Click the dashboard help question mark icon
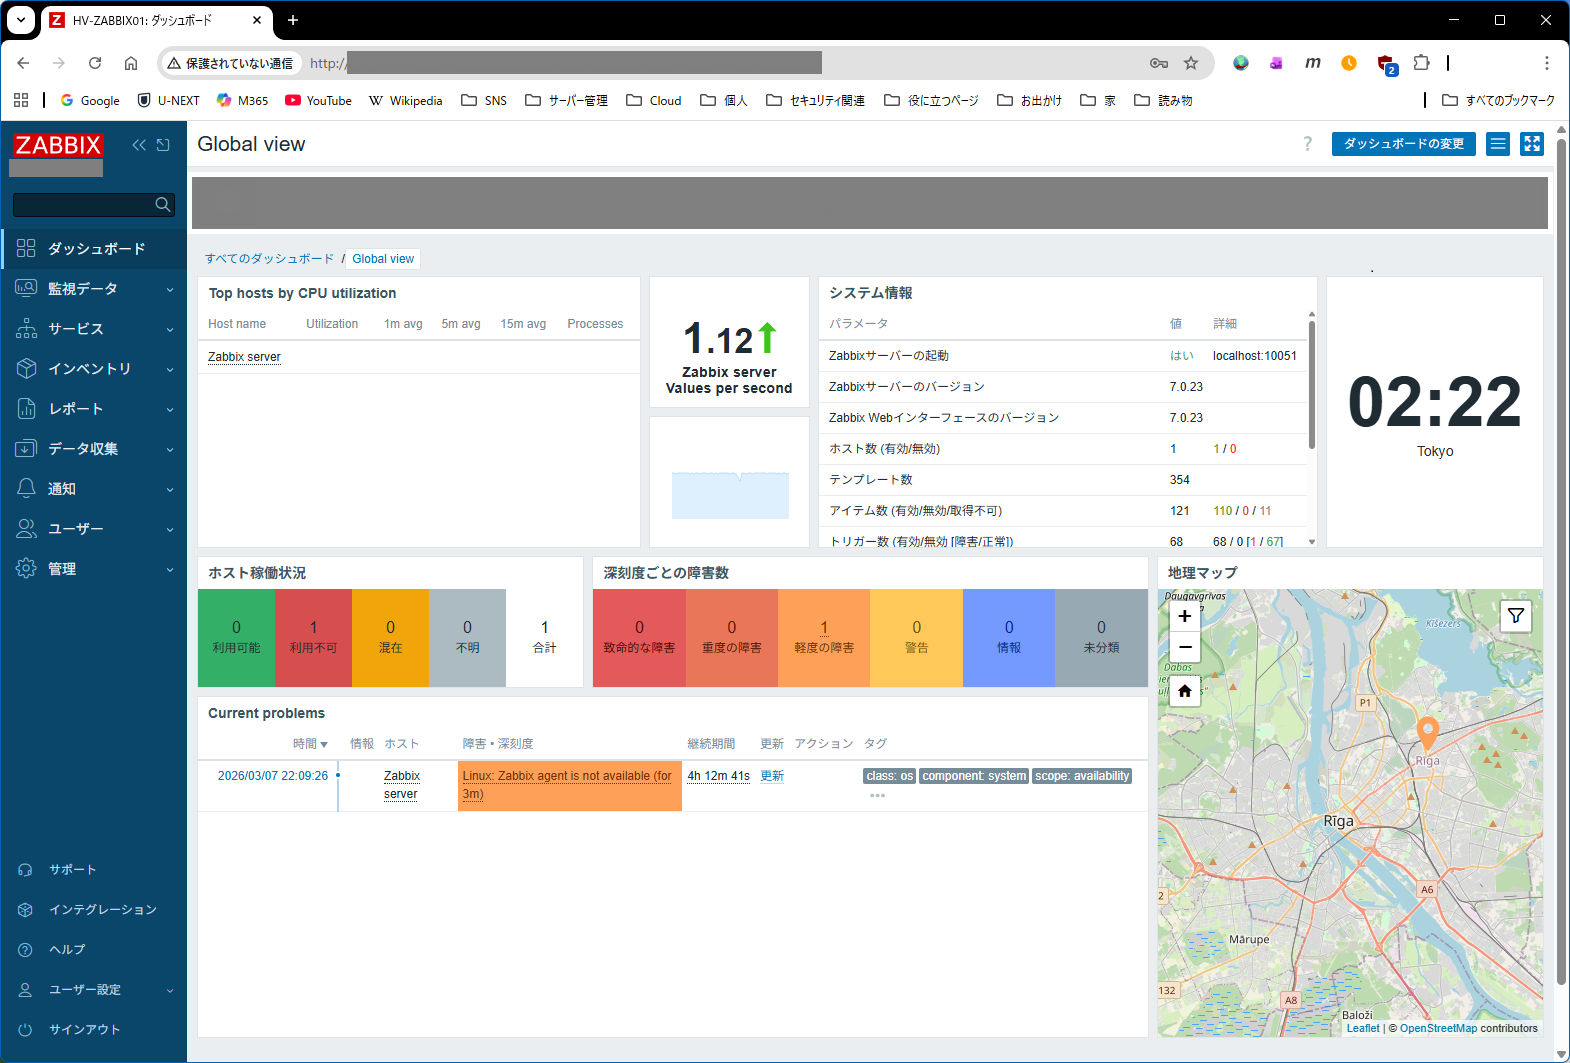Viewport: 1570px width, 1063px height. [1307, 144]
